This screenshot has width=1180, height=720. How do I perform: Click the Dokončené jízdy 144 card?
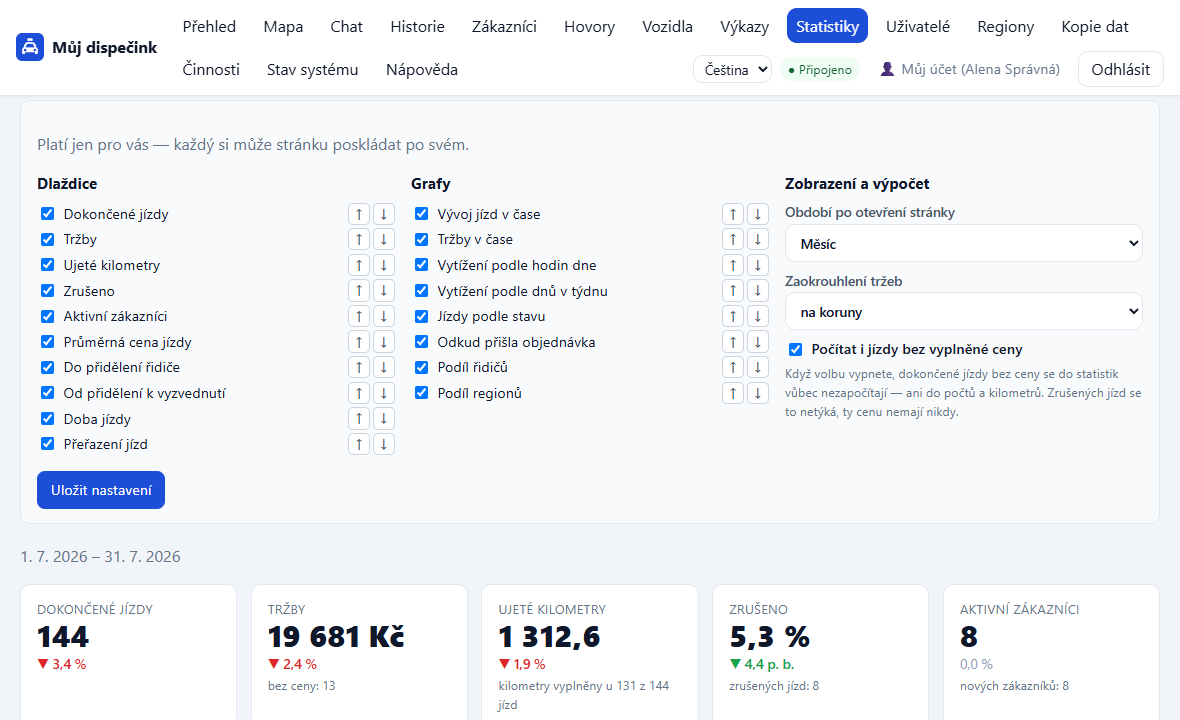[x=129, y=652]
